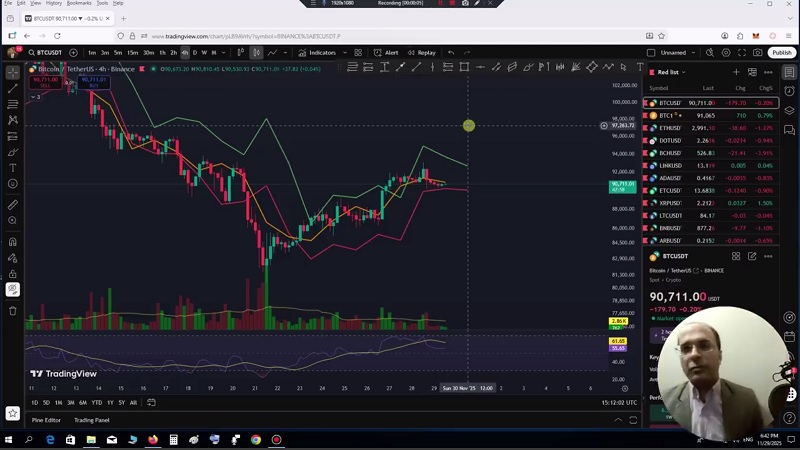Enter fullscreen chart mode

click(x=743, y=52)
